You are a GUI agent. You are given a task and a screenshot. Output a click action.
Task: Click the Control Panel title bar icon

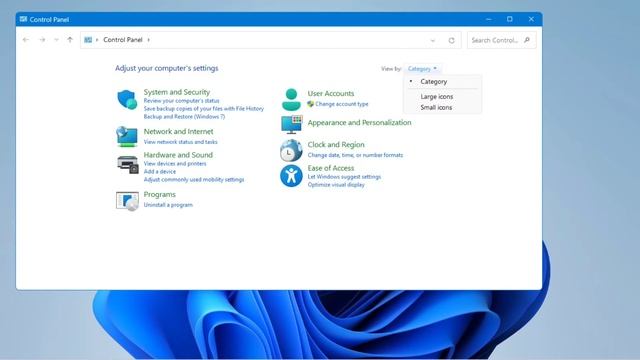pyautogui.click(x=23, y=19)
